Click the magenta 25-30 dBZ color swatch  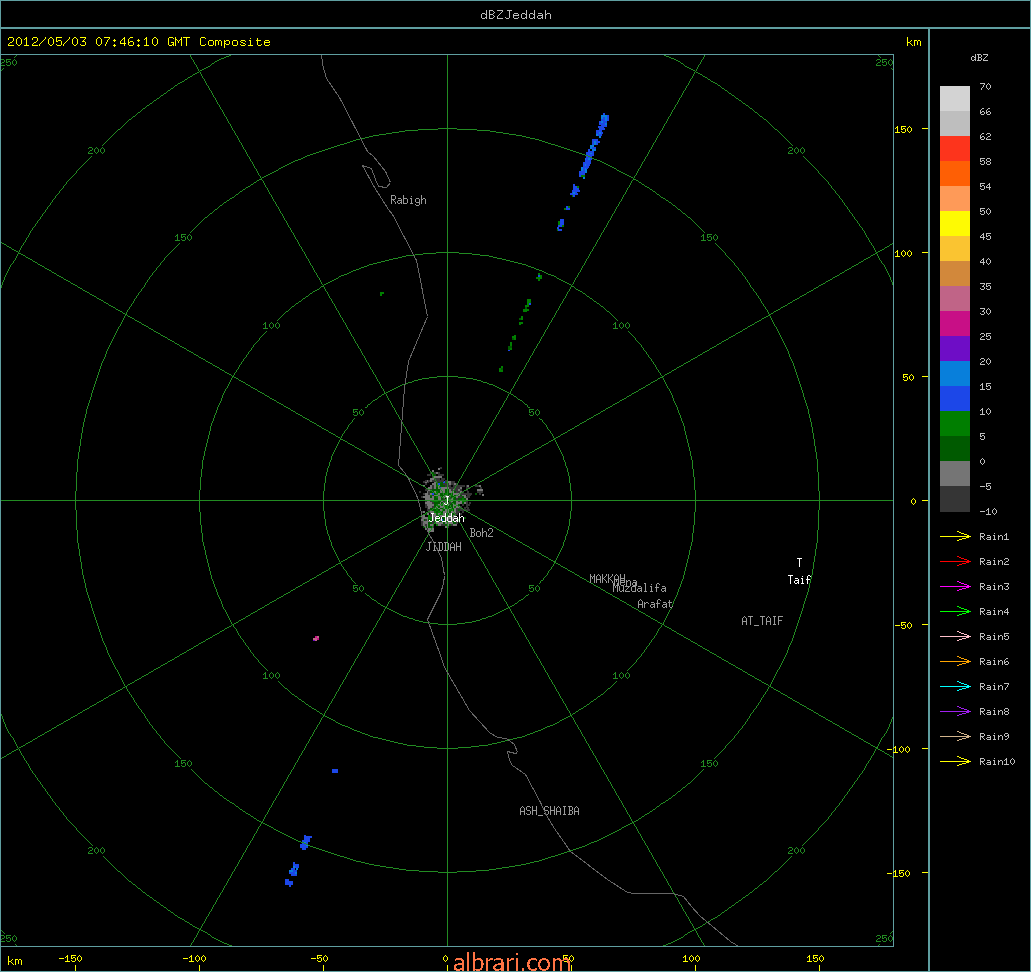pyautogui.click(x=955, y=324)
